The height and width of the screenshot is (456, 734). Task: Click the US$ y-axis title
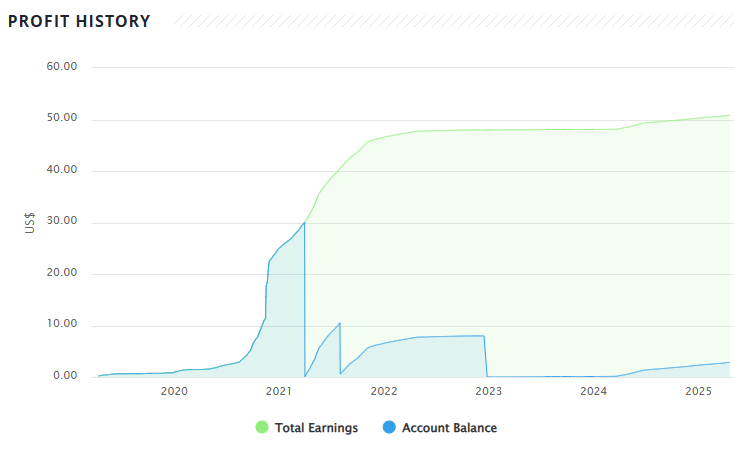click(30, 222)
